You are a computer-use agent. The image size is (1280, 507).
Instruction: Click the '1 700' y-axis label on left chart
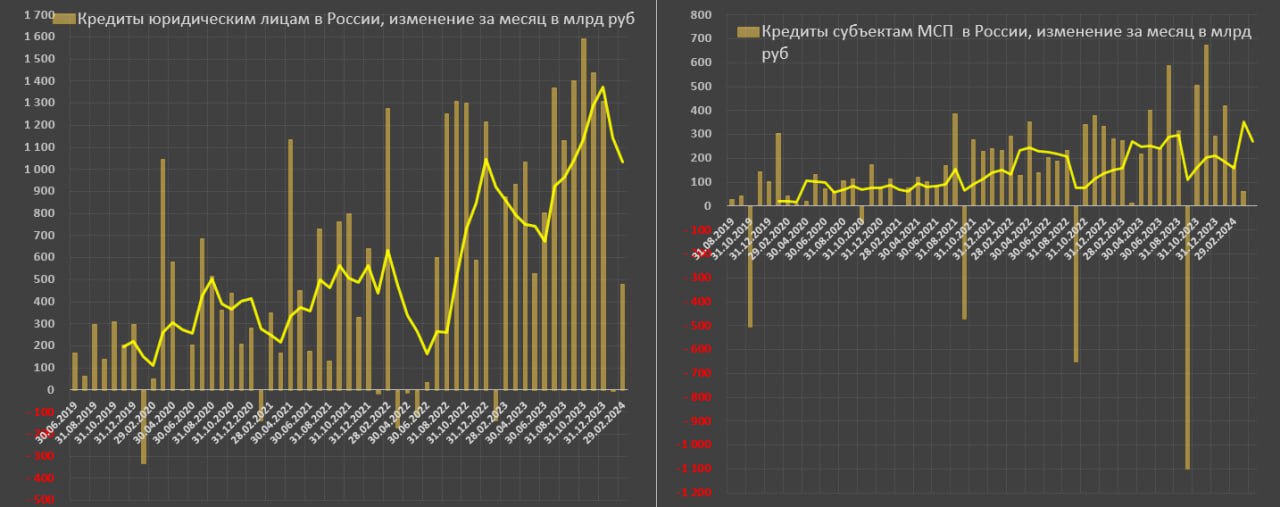tap(38, 15)
